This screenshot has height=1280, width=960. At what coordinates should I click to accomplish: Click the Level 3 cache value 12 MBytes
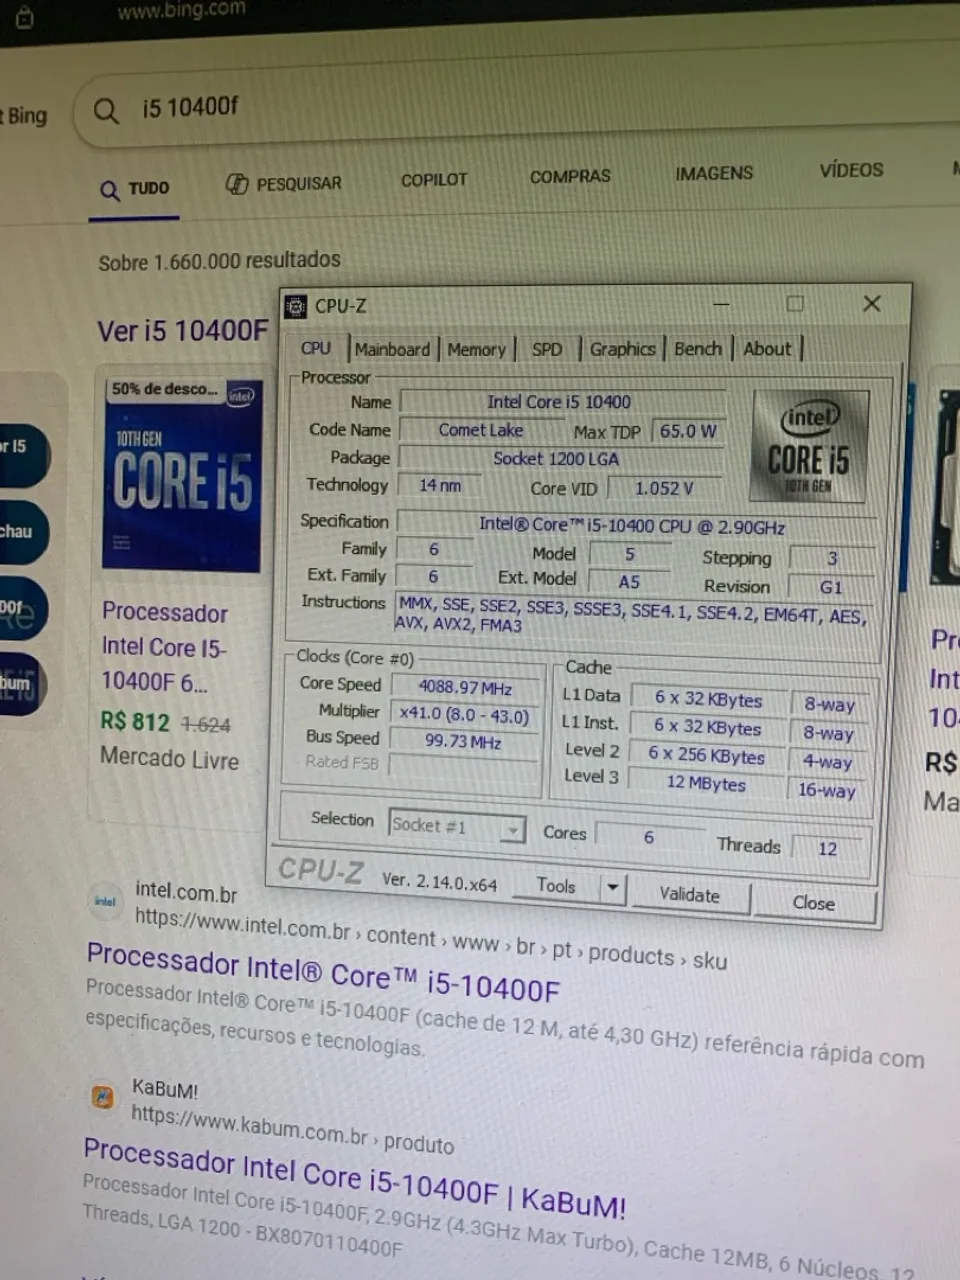point(707,783)
